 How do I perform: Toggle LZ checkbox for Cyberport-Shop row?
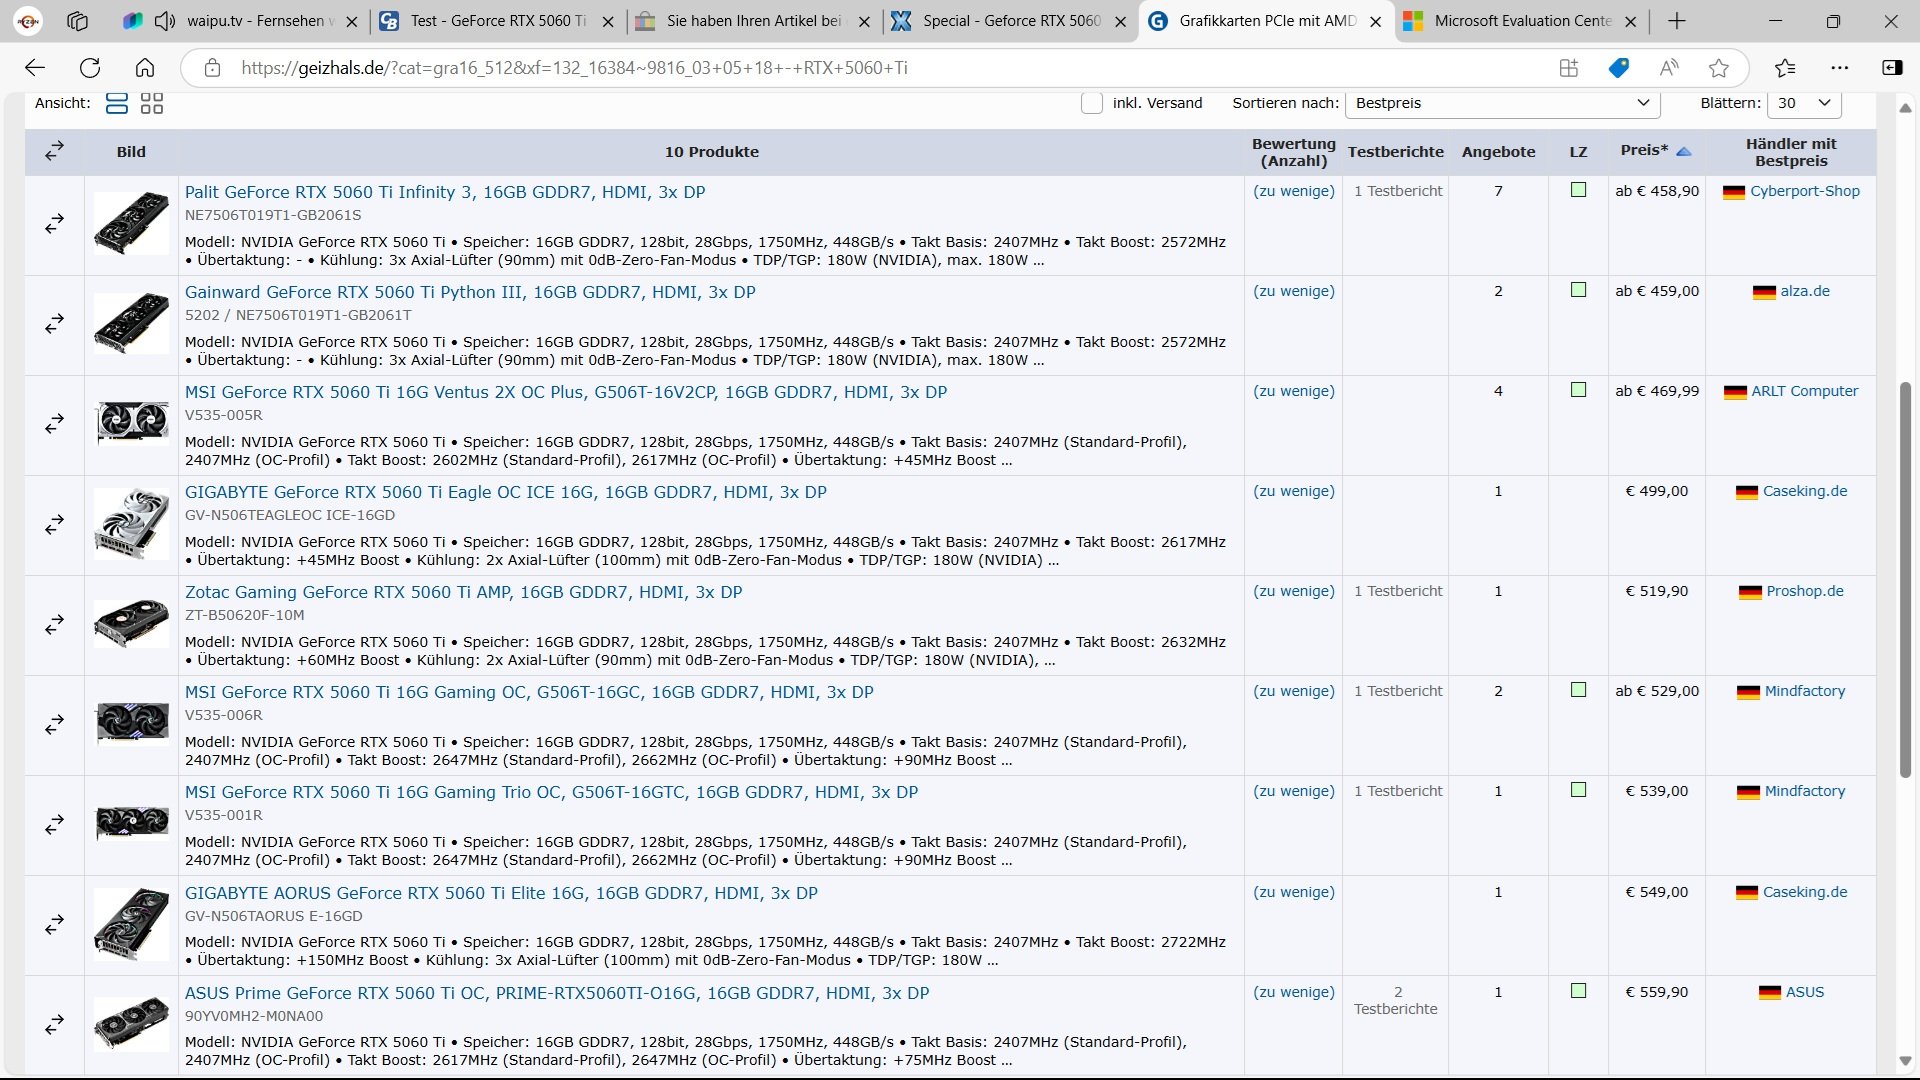(1578, 190)
